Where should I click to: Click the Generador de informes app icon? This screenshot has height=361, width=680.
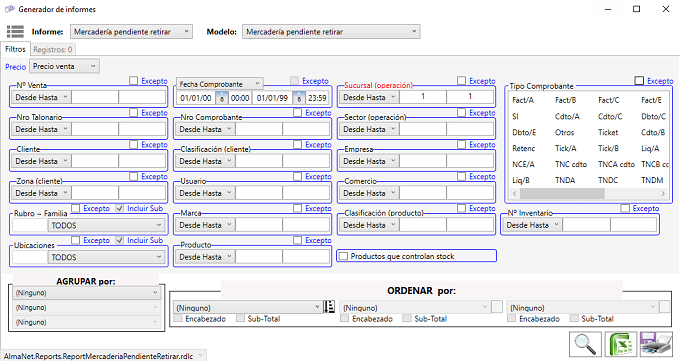10,9
